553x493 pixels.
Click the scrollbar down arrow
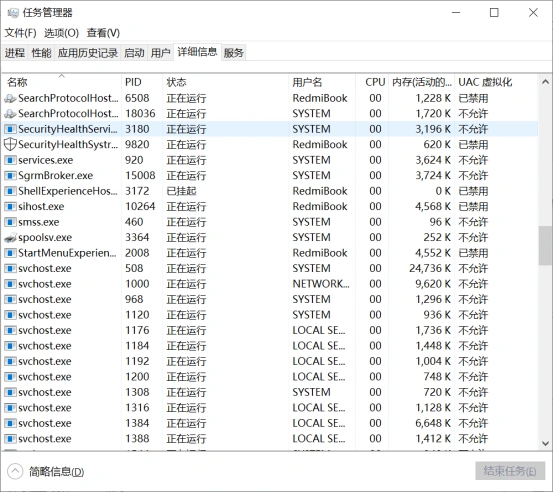coord(545,443)
